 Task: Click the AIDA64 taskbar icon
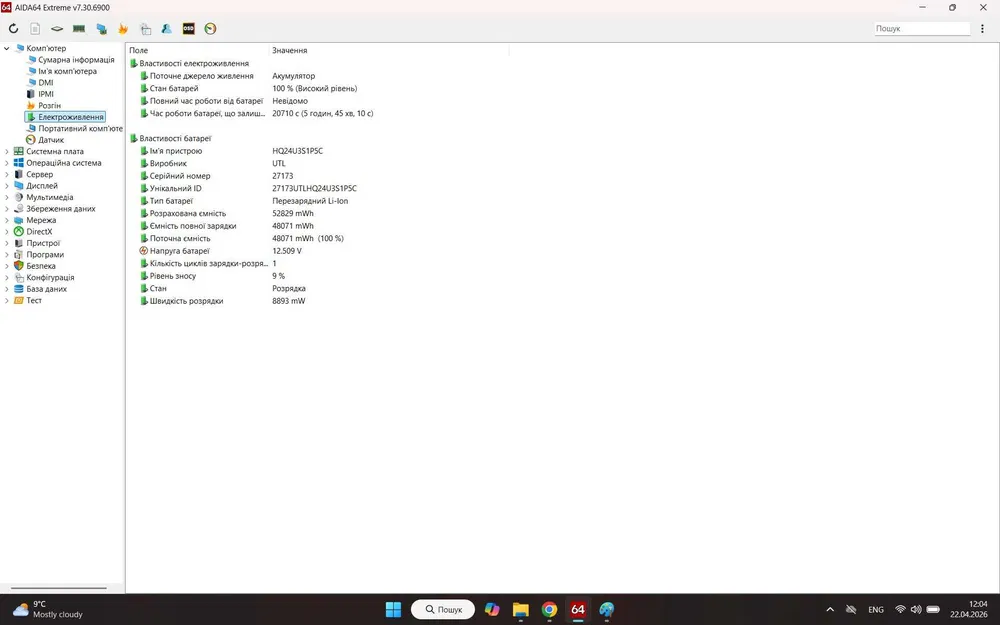coord(578,610)
